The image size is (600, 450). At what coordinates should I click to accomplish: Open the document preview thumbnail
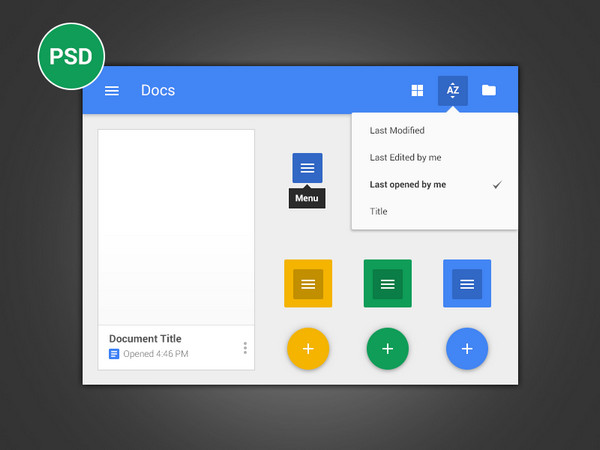coord(176,227)
